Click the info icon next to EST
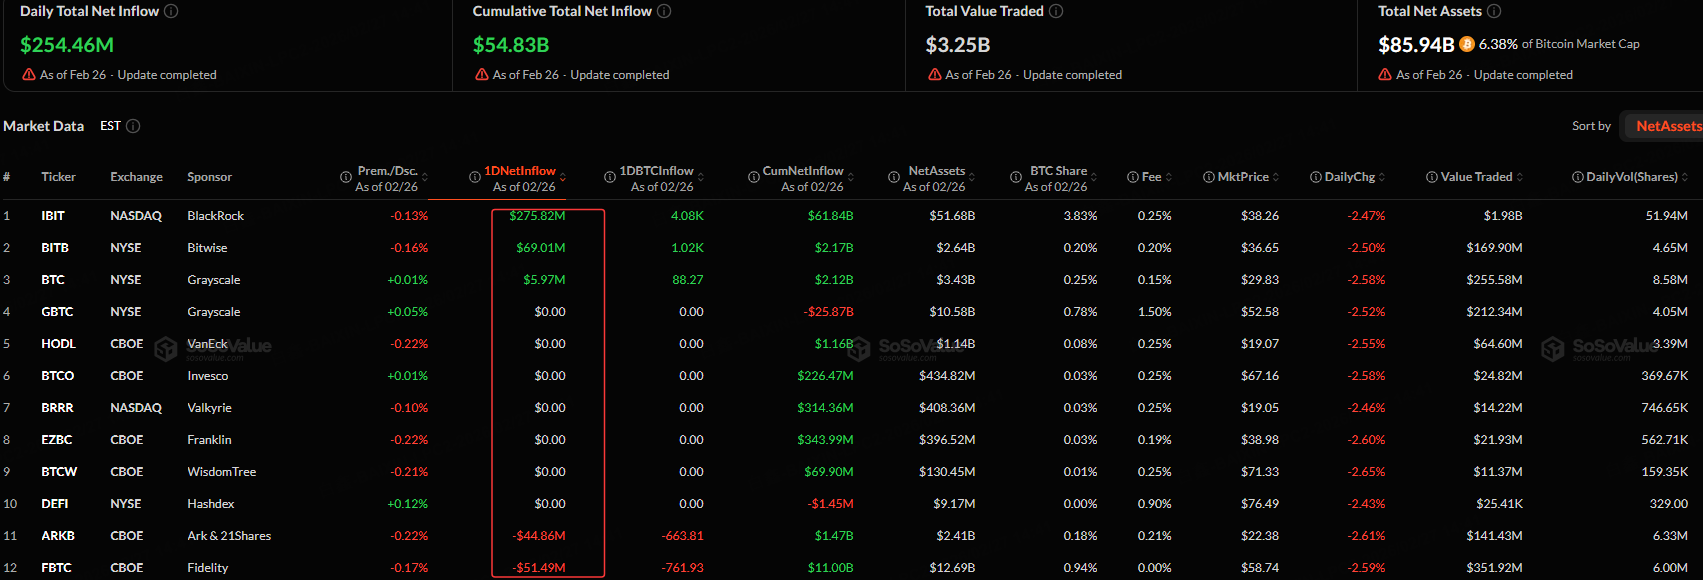The image size is (1703, 580). coord(133,126)
